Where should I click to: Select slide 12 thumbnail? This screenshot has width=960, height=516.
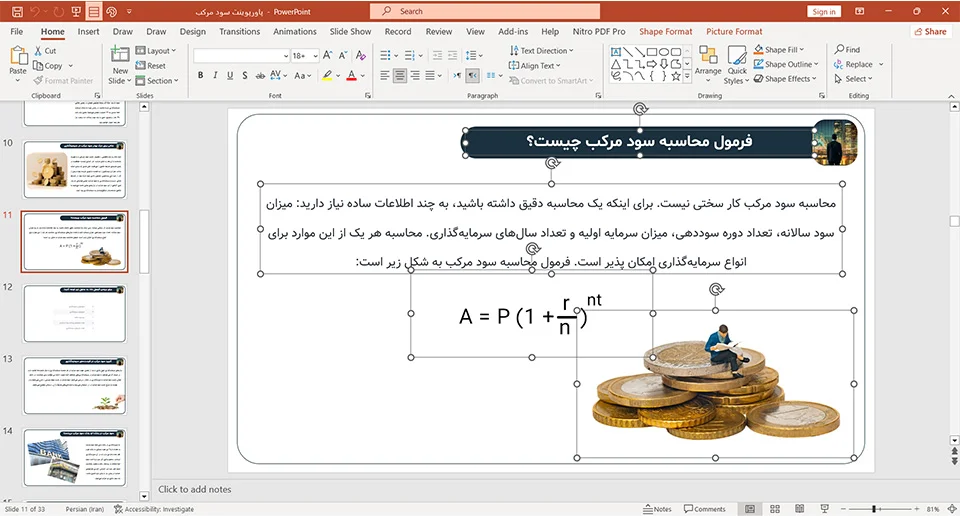coord(75,313)
